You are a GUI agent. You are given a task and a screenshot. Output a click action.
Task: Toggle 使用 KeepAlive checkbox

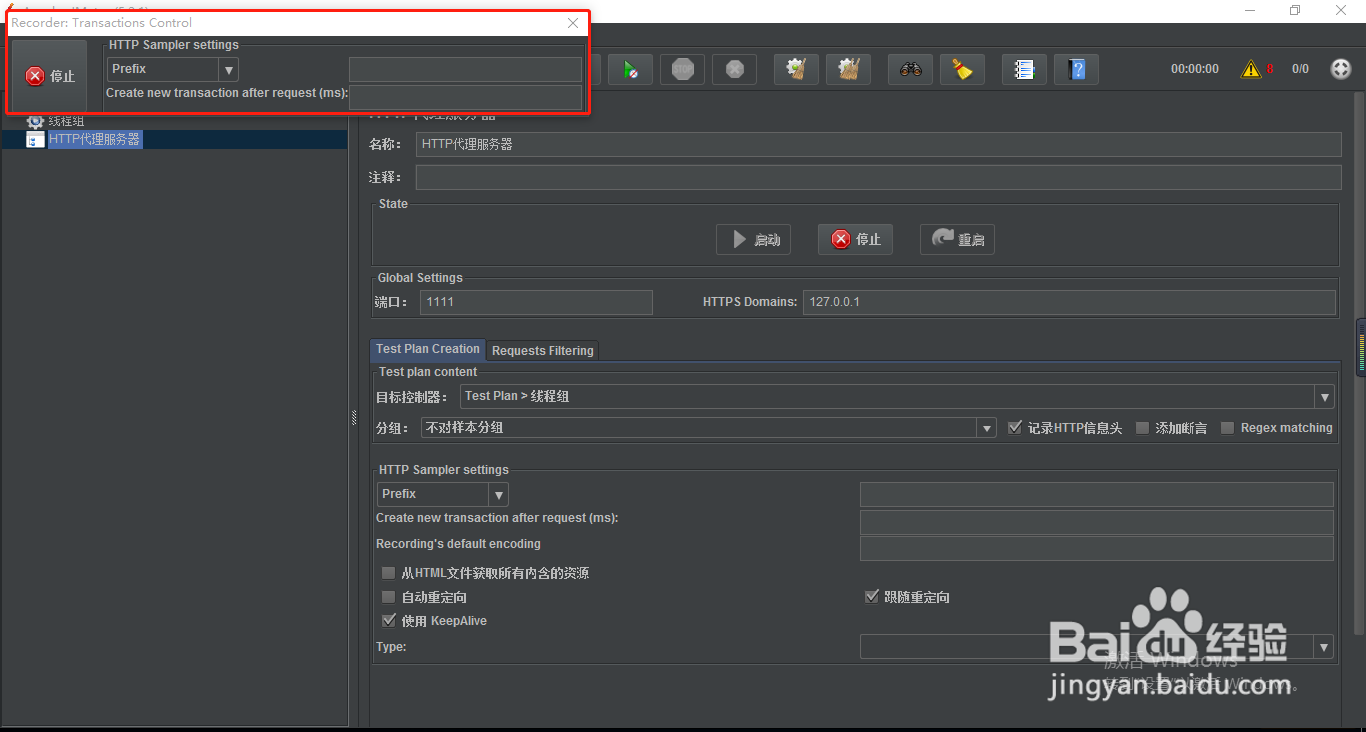tap(388, 621)
